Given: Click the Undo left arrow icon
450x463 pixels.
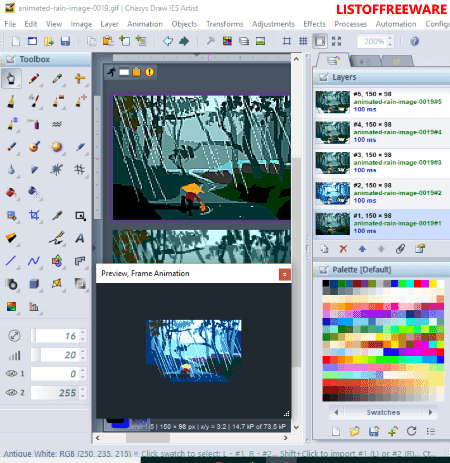Looking at the screenshot, I should 168,41.
